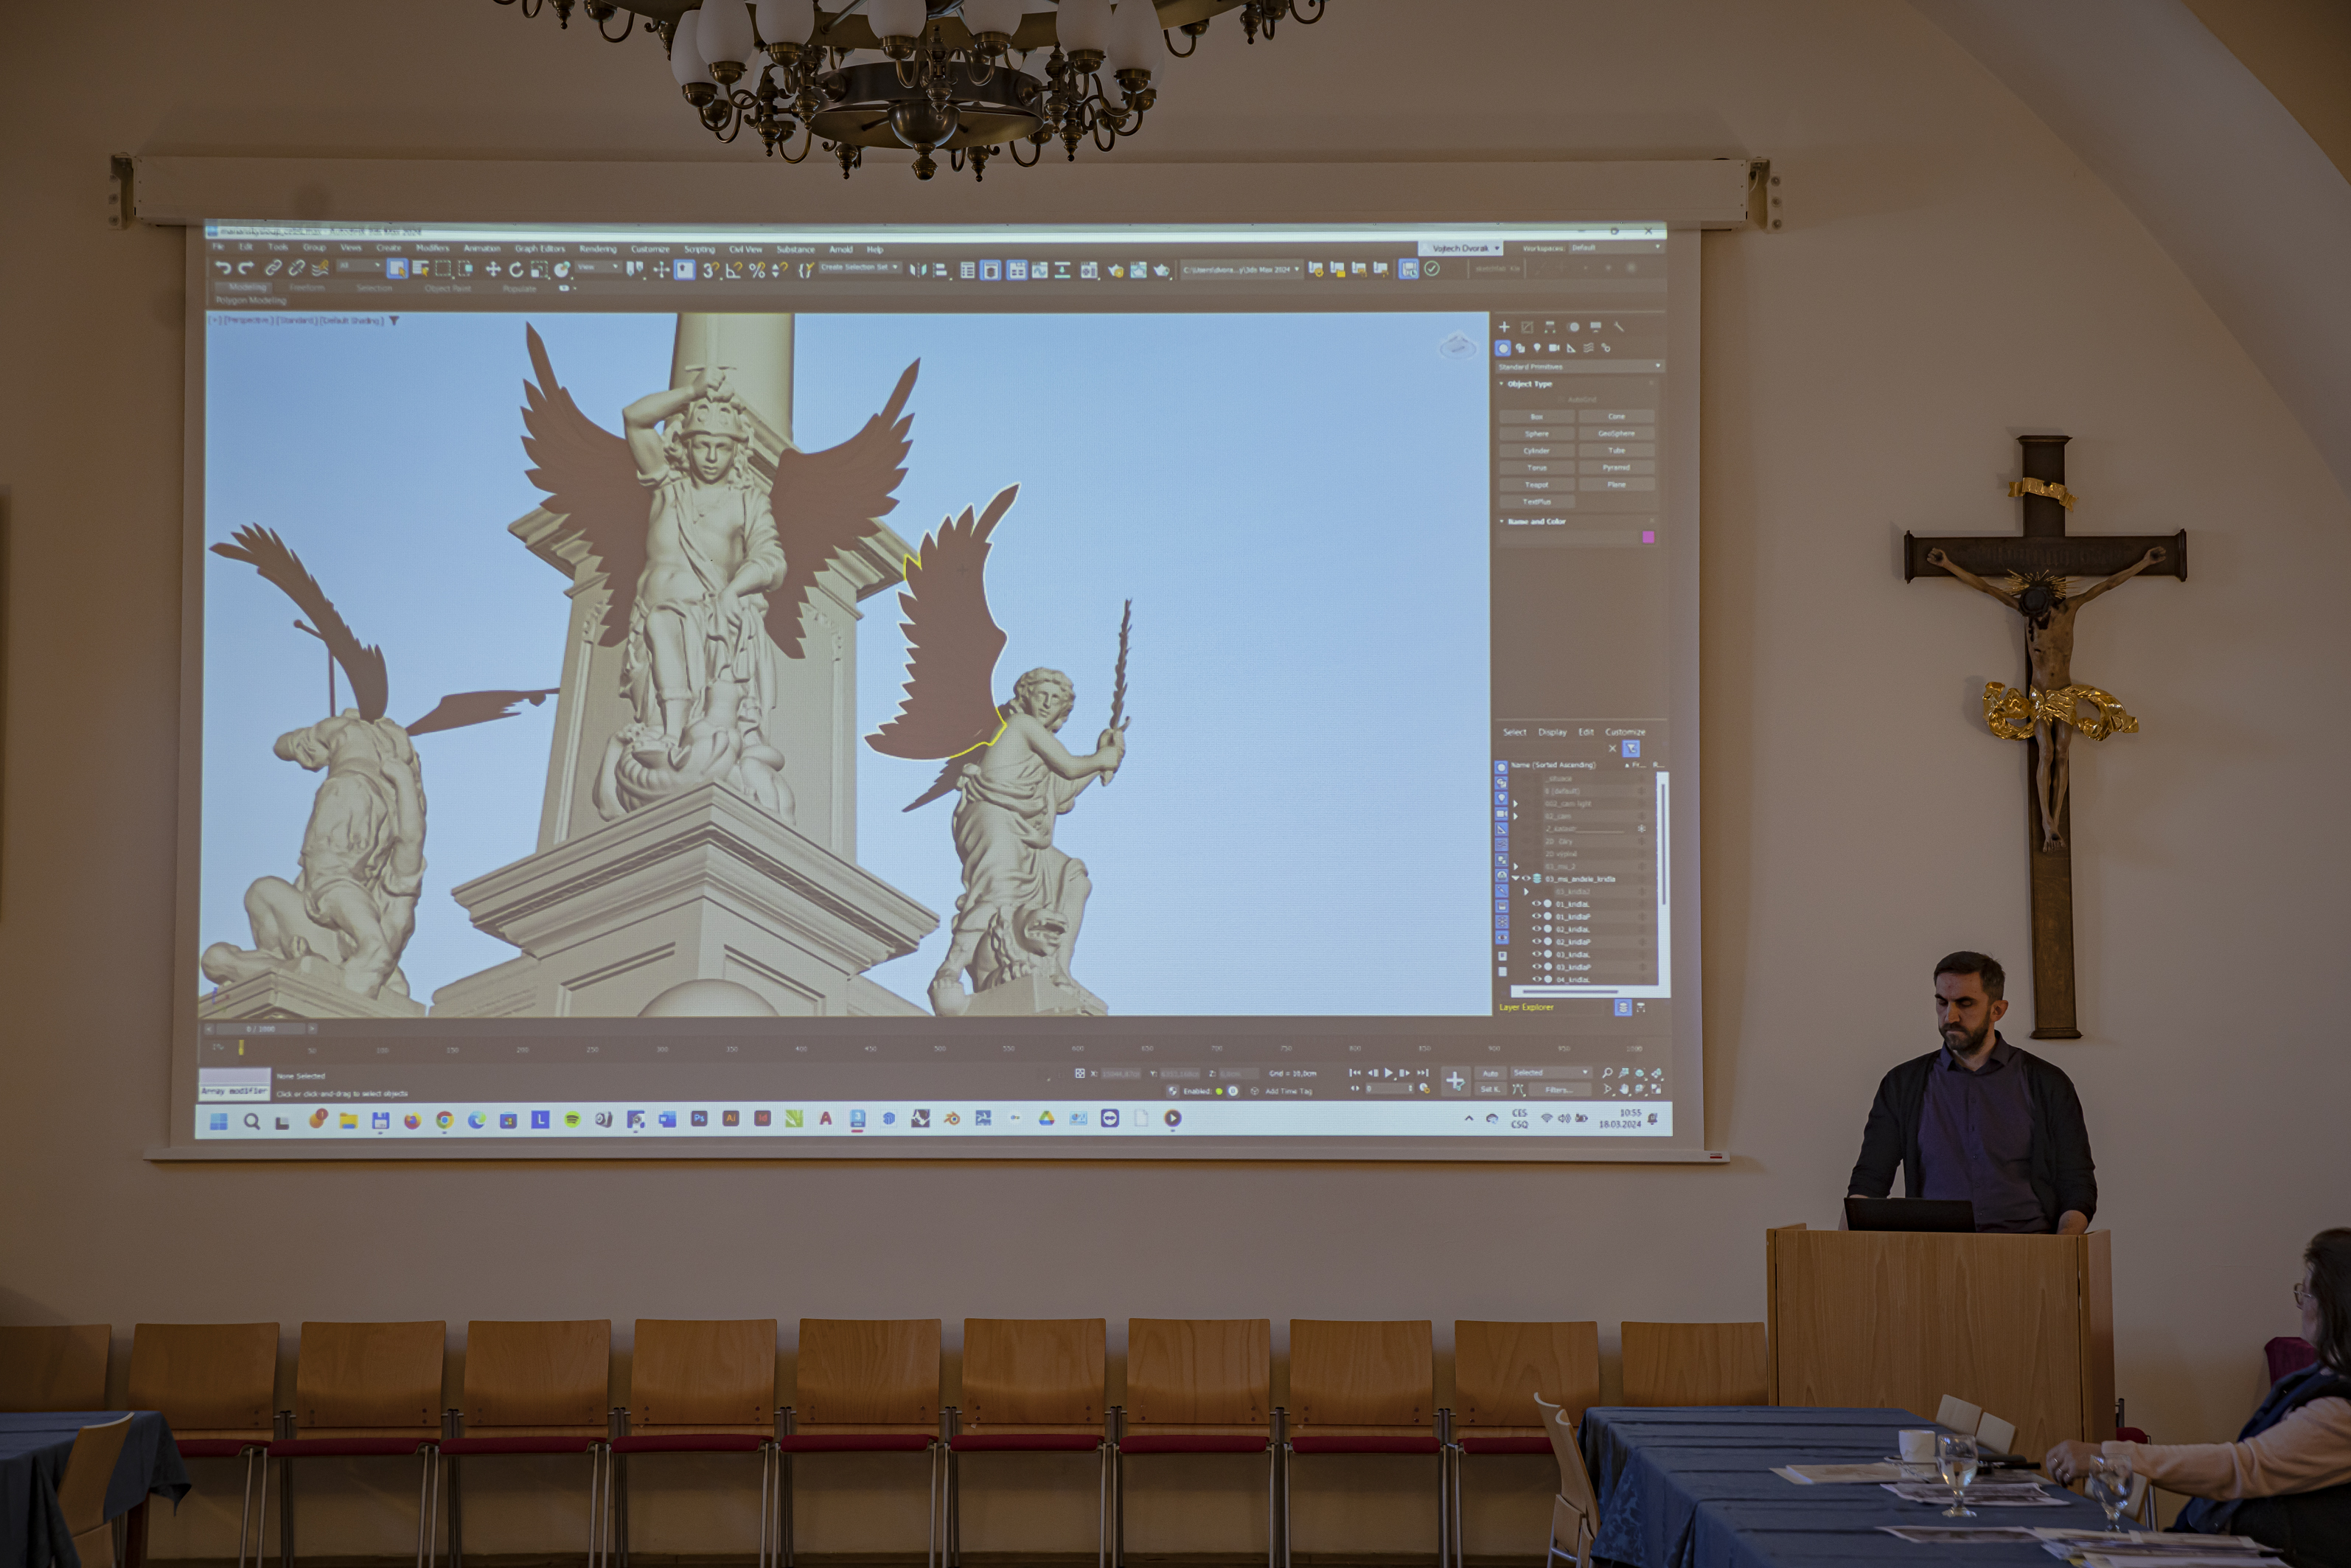The image size is (2351, 1568).
Task: Click the Pyramid button
Action: (1616, 468)
